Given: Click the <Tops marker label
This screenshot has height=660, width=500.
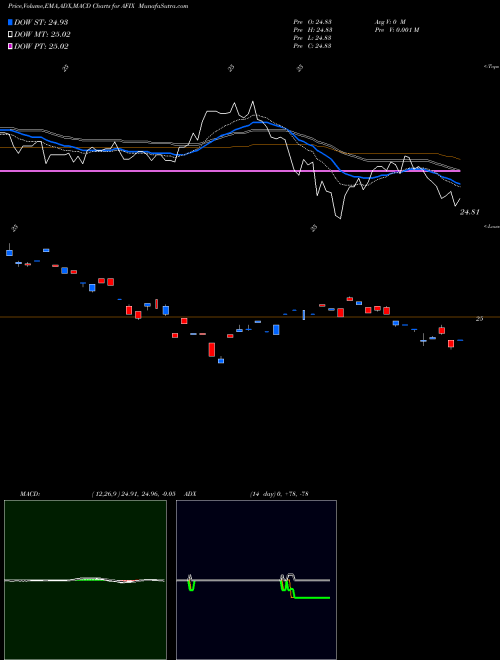Looking at the screenshot, I should pyautogui.click(x=492, y=67).
